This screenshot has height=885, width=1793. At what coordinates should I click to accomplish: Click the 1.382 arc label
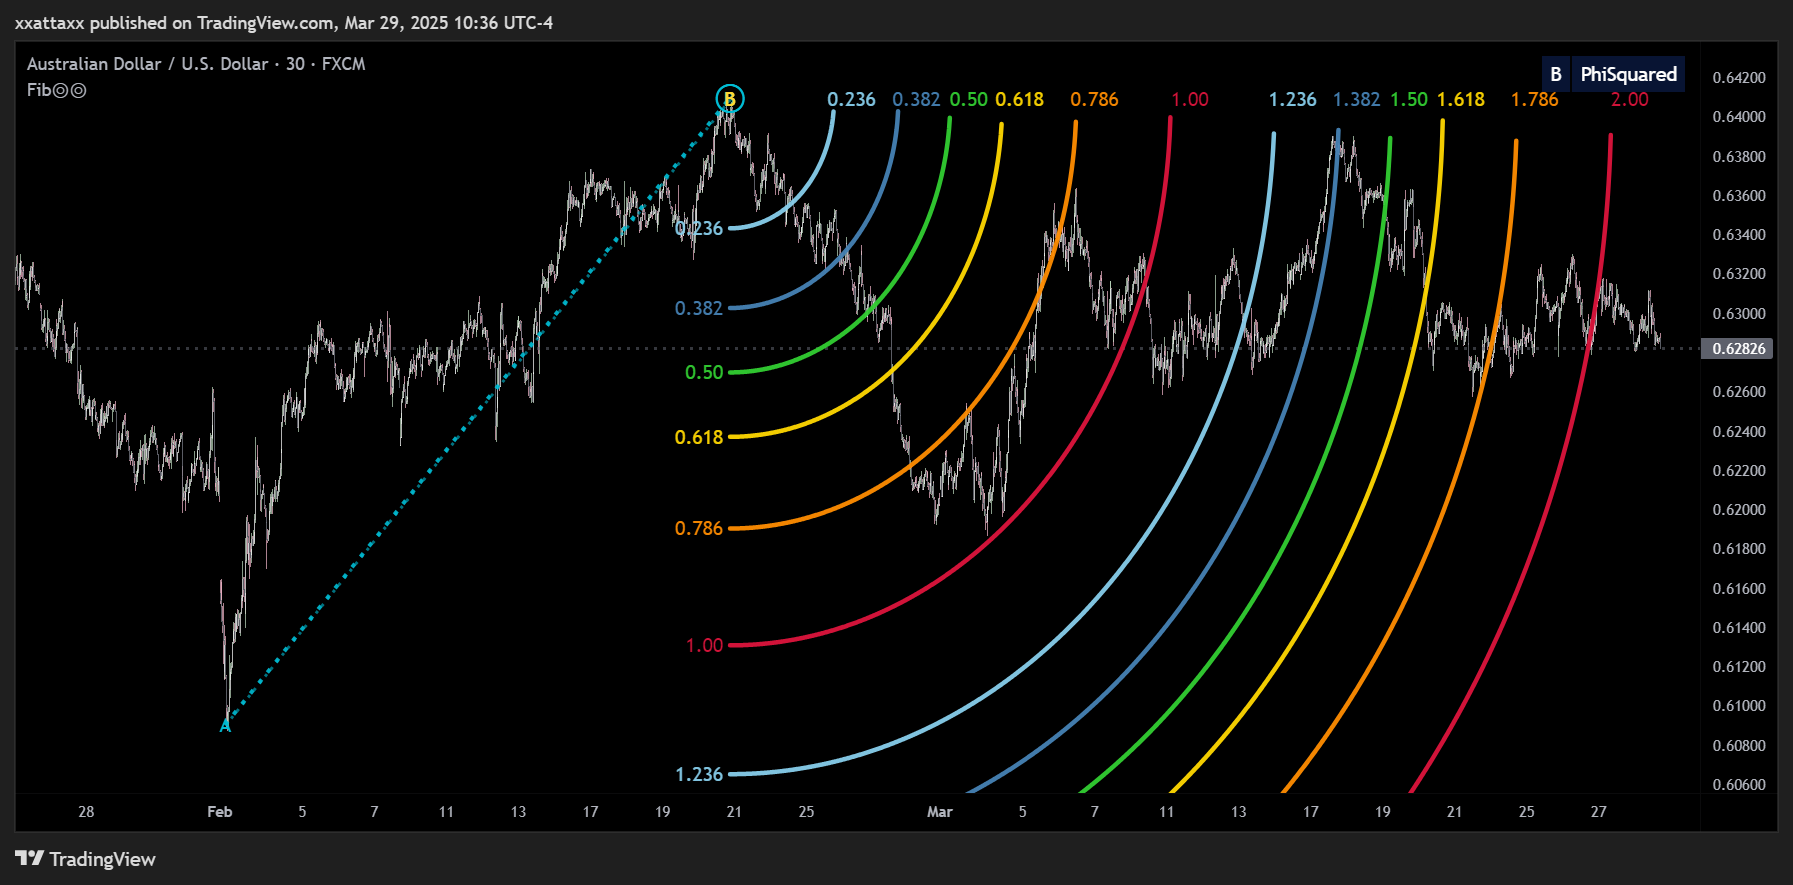(1356, 99)
